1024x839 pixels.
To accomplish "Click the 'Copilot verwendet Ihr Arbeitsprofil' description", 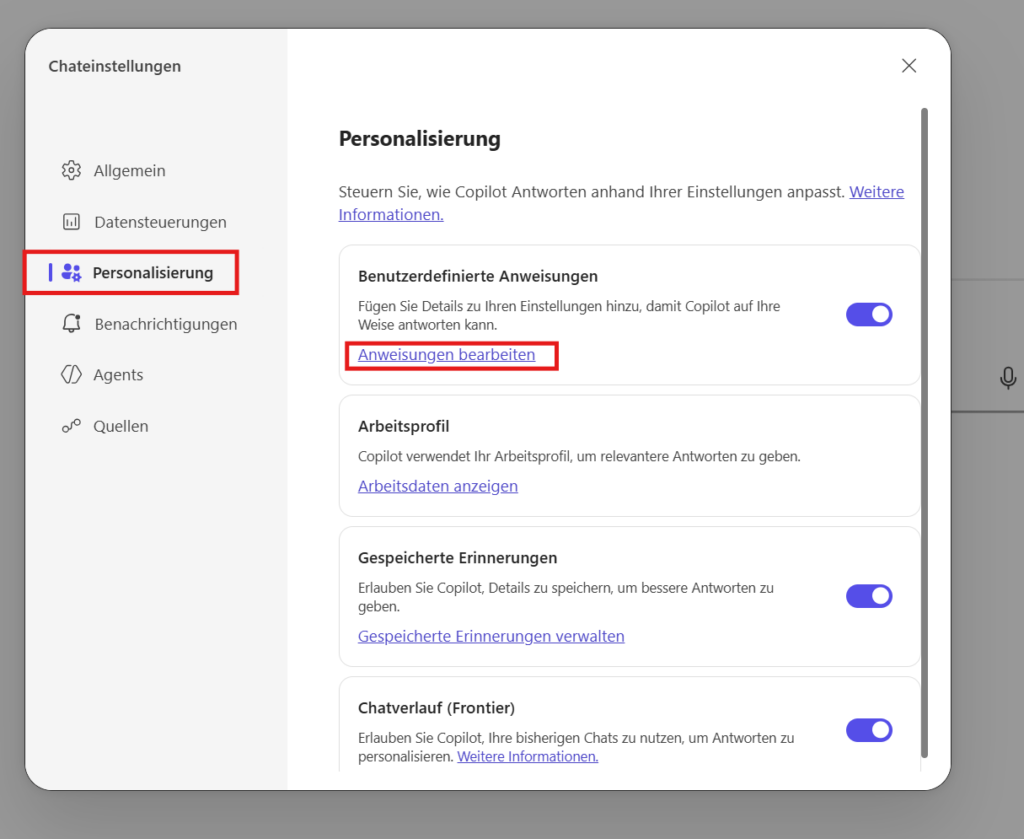I will click(579, 456).
